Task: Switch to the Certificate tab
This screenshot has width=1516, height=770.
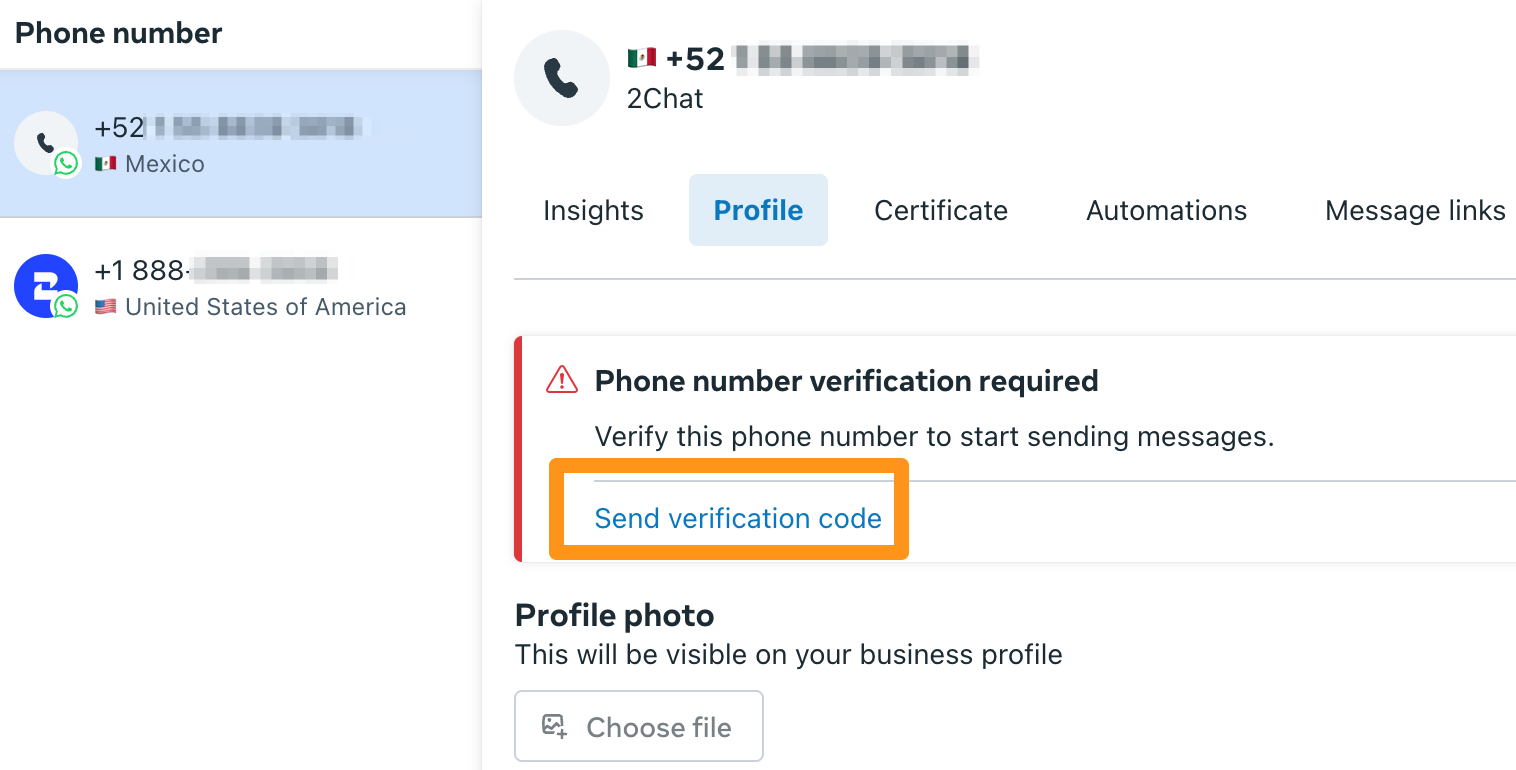Action: (941, 210)
